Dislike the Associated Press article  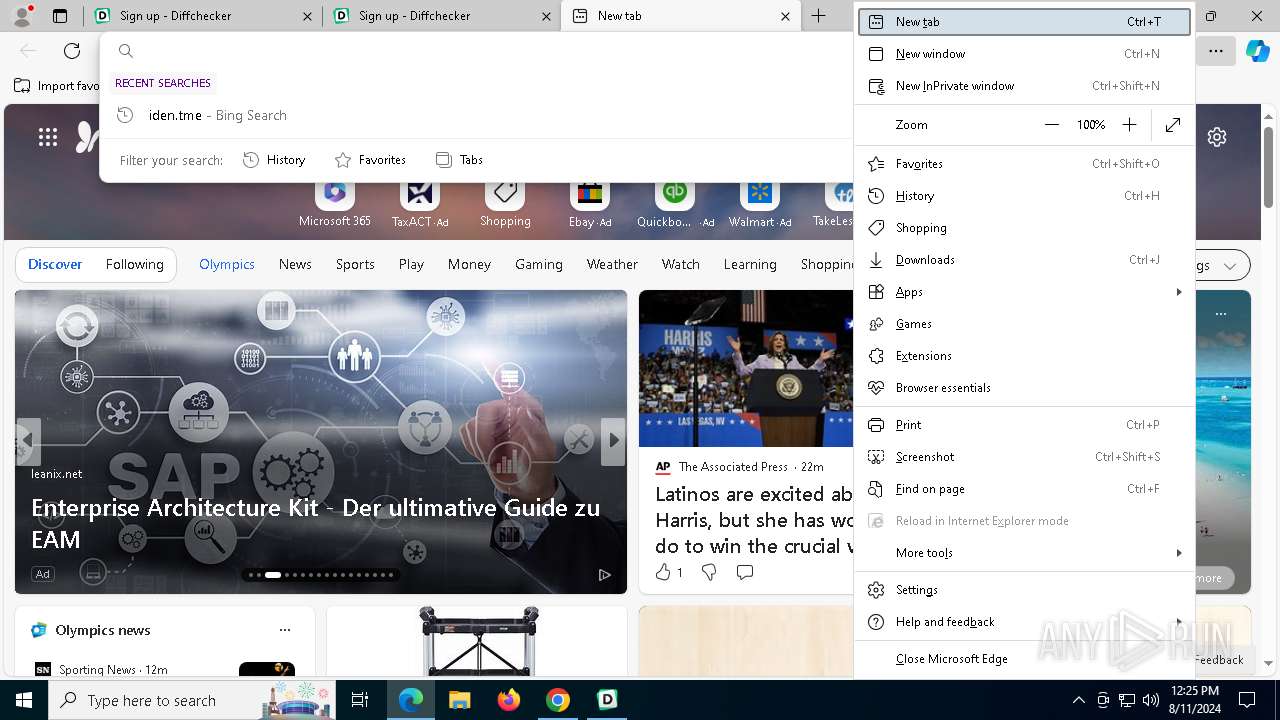(709, 572)
